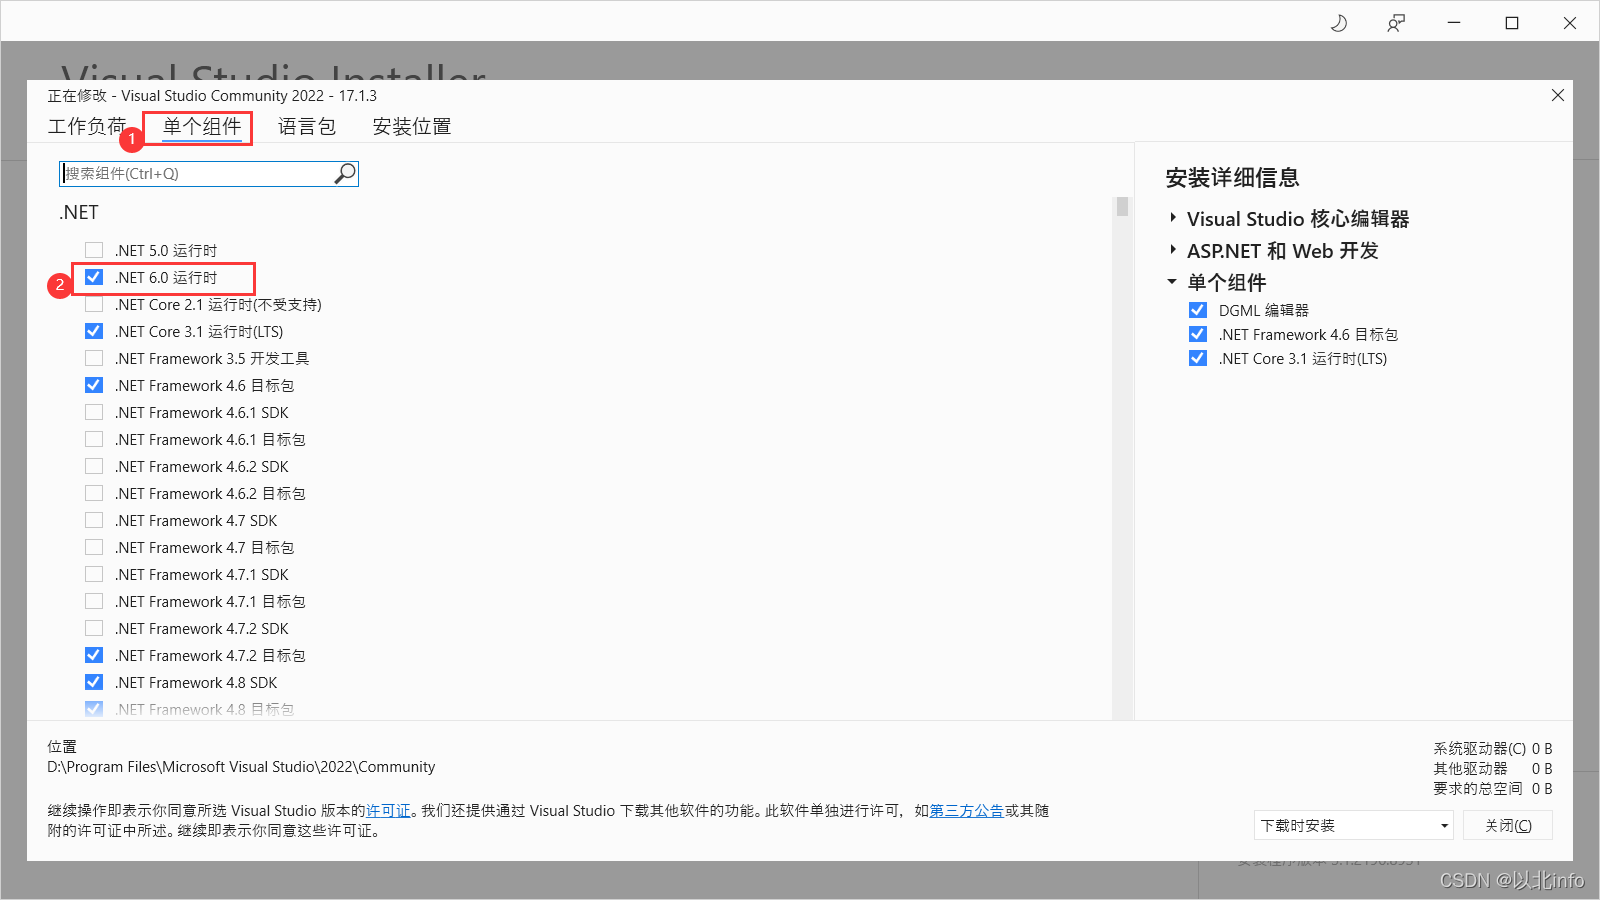
Task: Expand Visual Studio 核心编辑器 section
Action: point(1173,218)
